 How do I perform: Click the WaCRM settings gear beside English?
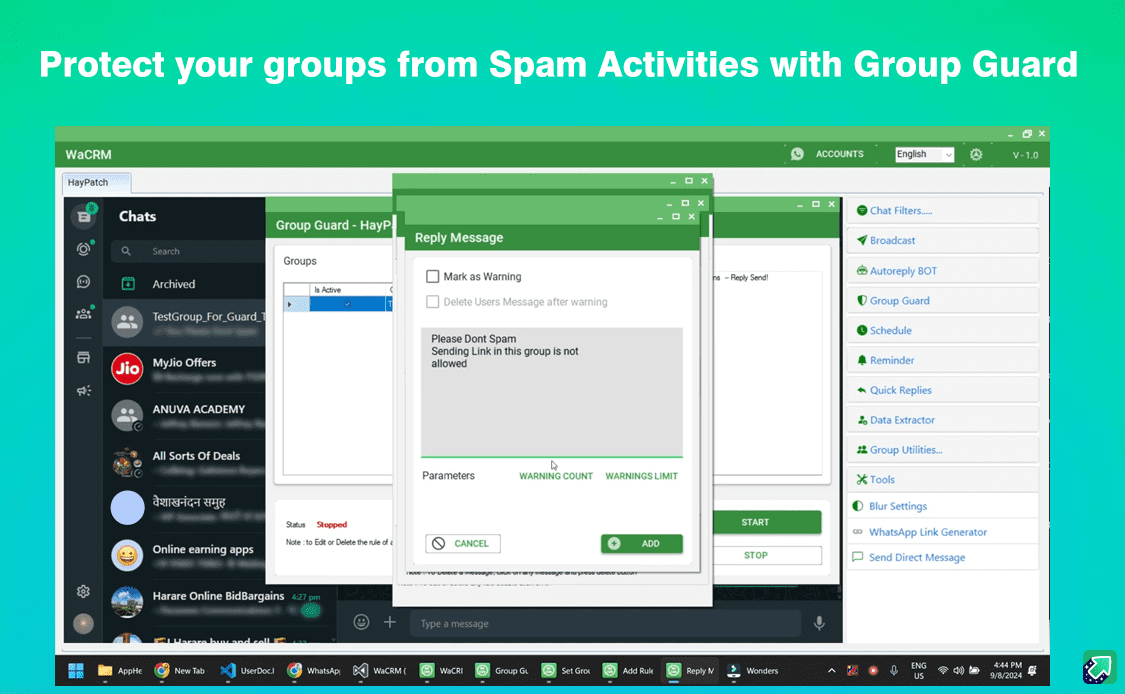click(x=975, y=154)
